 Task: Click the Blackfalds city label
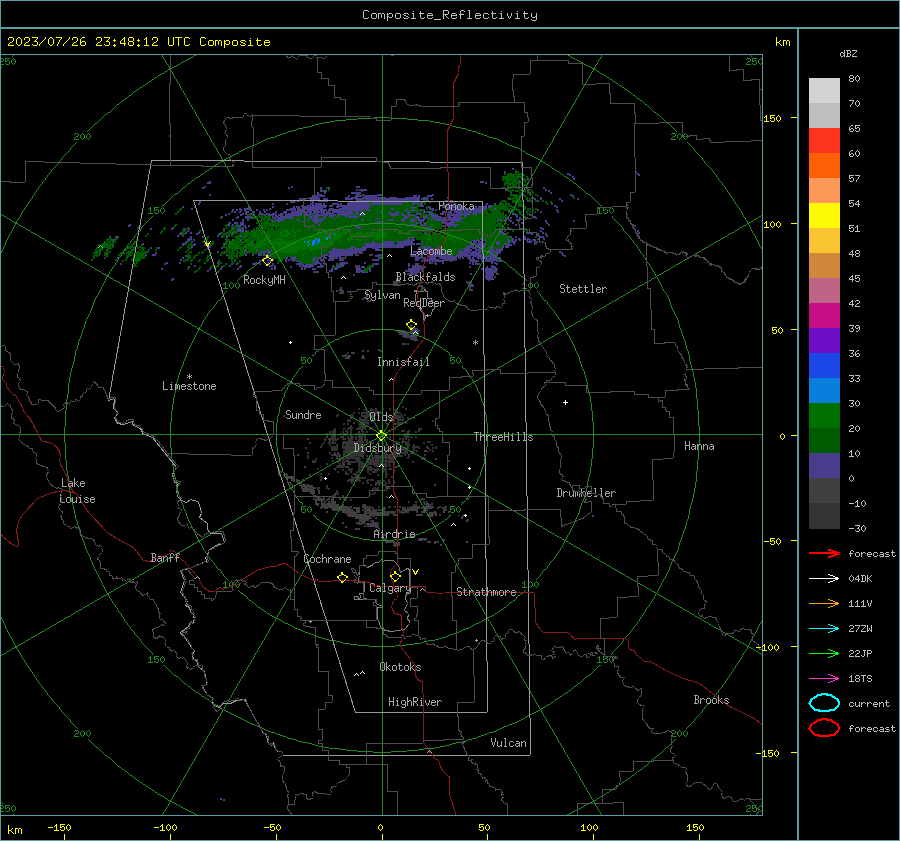425,277
